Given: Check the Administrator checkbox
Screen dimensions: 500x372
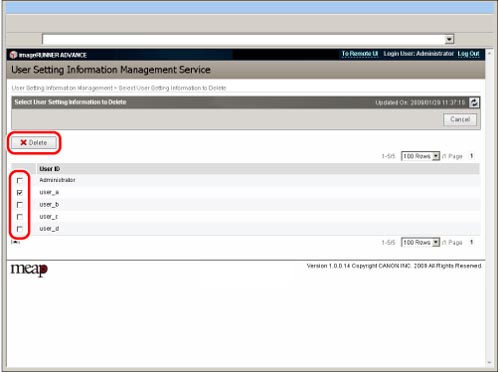Looking at the screenshot, I should coord(20,180).
